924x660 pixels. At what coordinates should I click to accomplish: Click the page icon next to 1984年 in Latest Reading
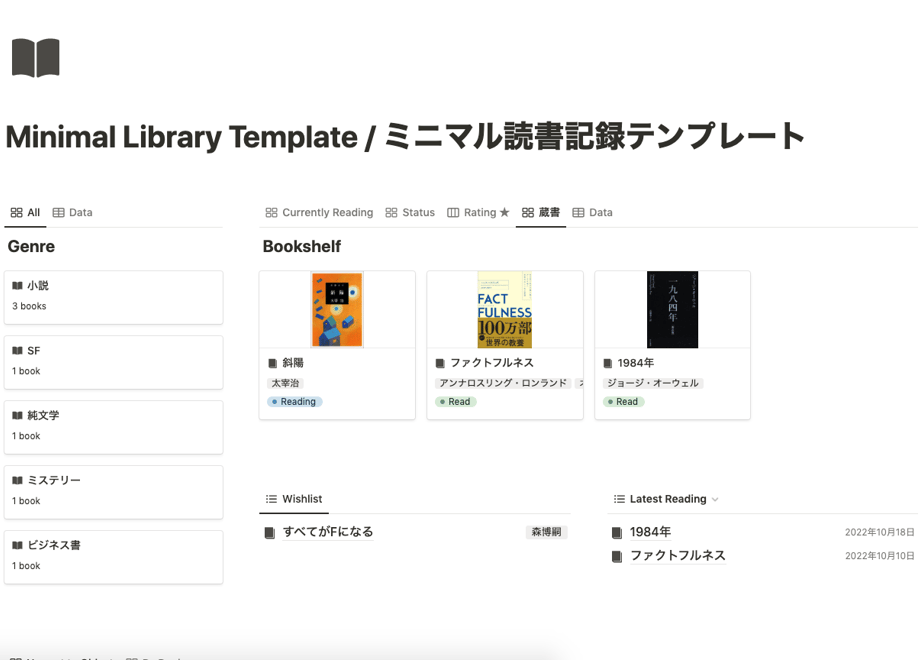click(x=616, y=533)
